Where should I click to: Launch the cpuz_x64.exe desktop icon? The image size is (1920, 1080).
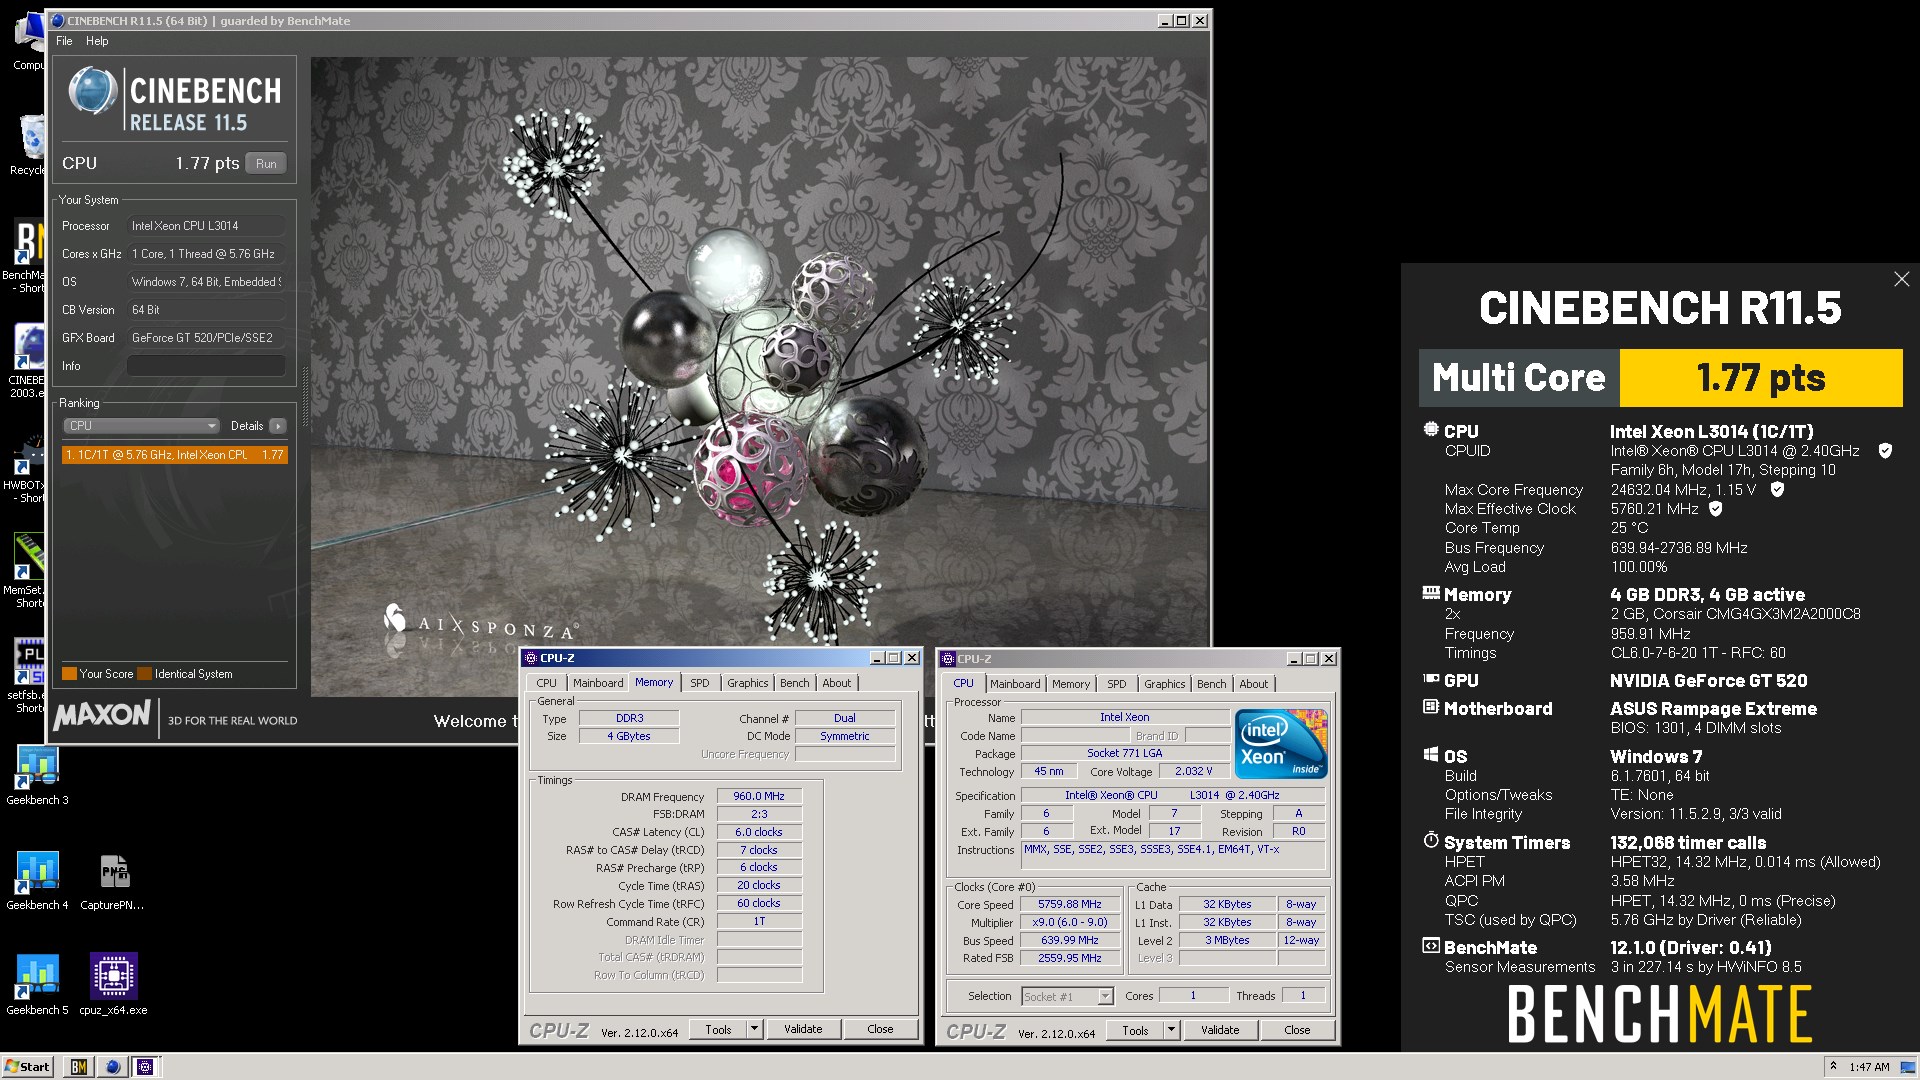pos(113,985)
